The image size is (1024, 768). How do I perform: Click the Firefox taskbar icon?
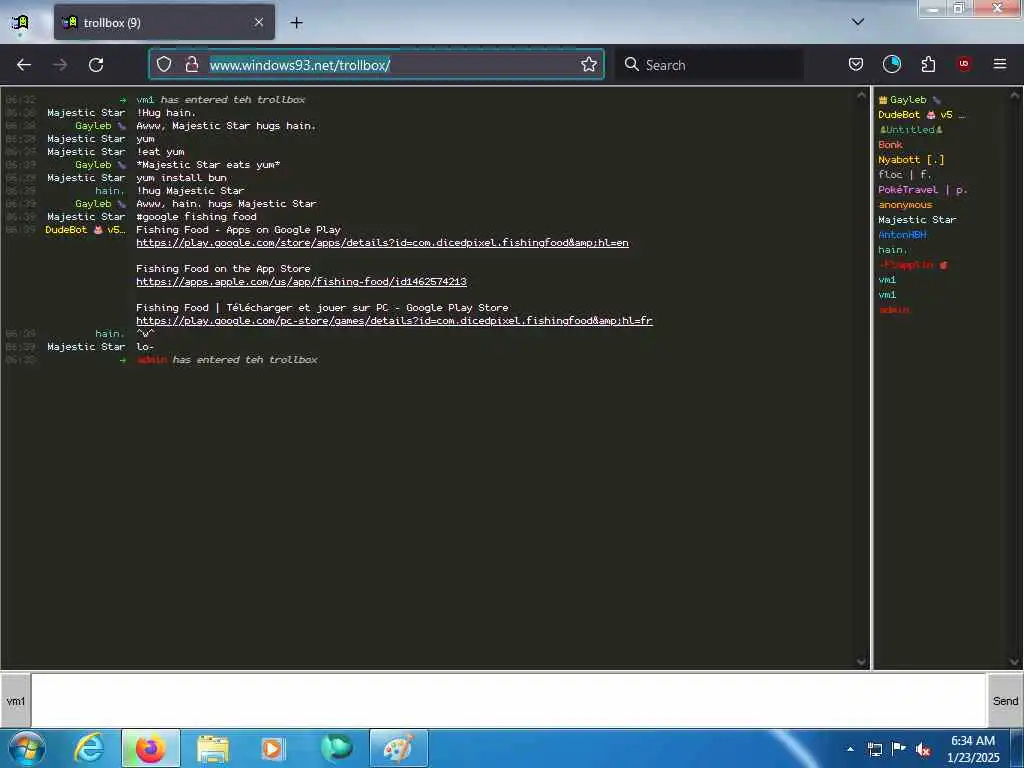pos(150,748)
